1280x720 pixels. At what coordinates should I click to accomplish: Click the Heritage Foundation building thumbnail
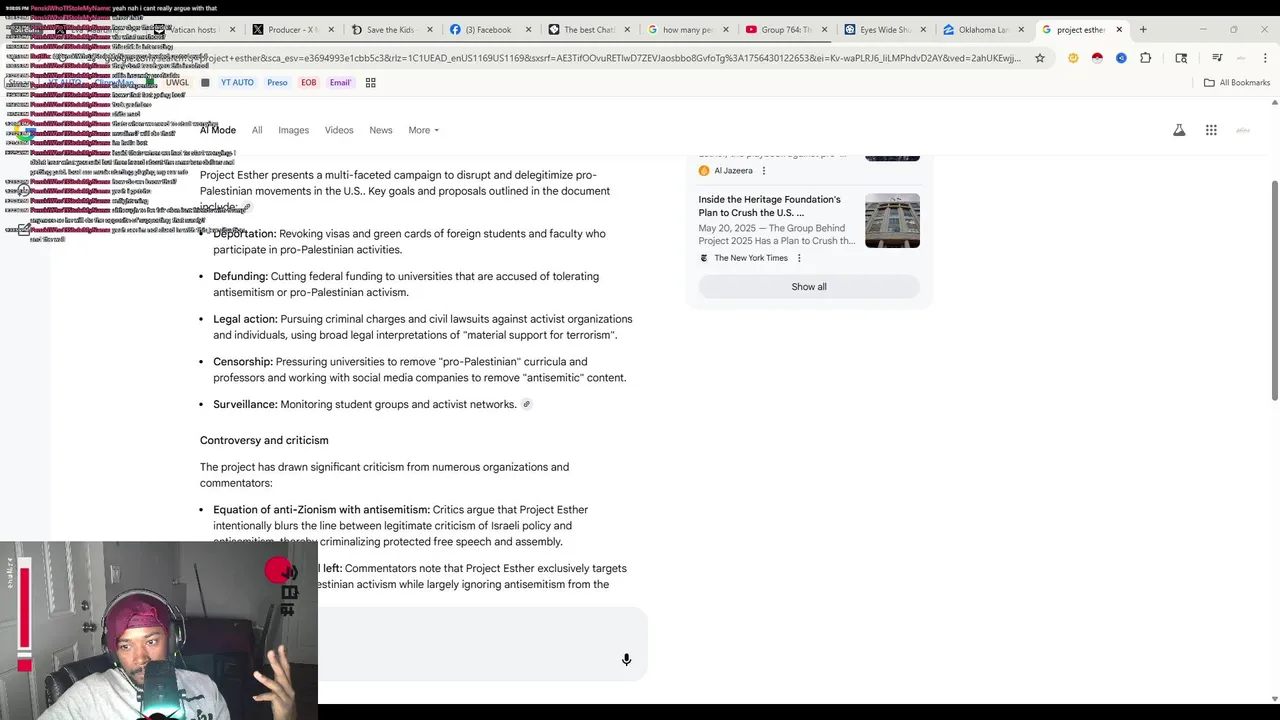[892, 220]
